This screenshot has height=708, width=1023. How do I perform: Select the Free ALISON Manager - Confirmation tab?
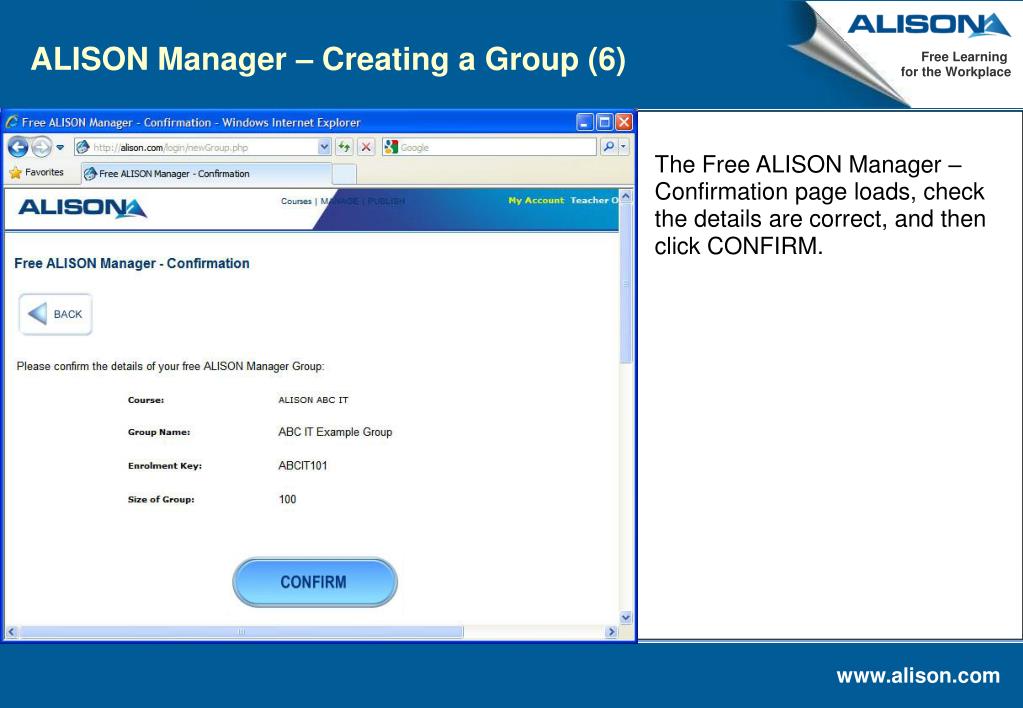(207, 174)
